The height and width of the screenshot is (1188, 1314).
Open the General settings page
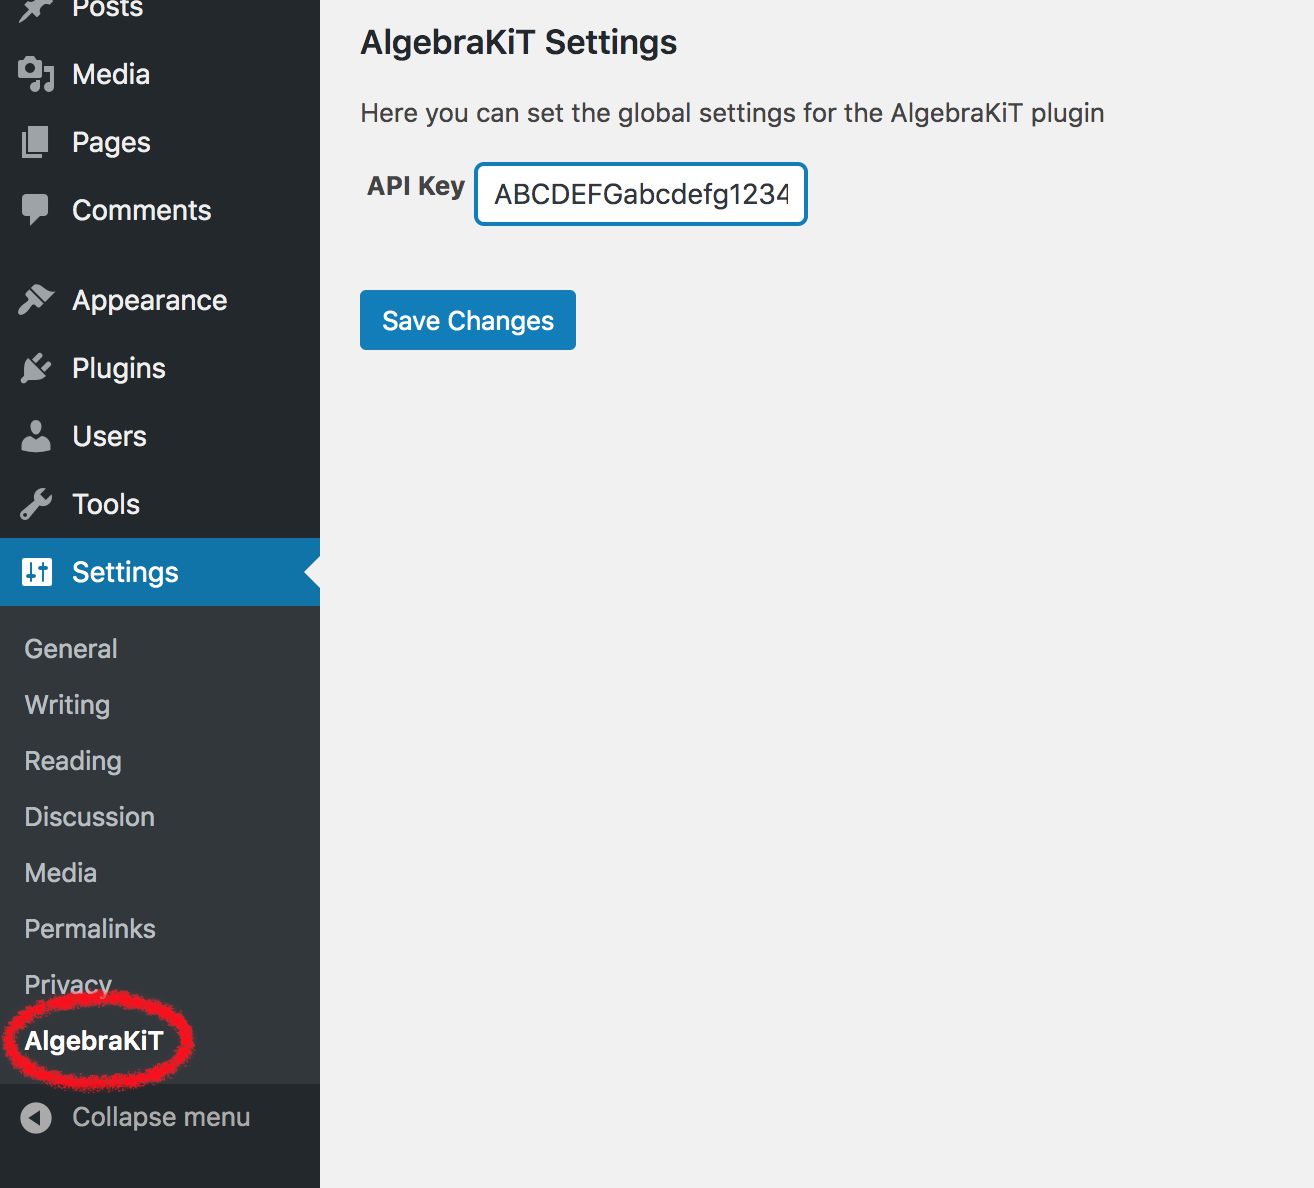69,648
